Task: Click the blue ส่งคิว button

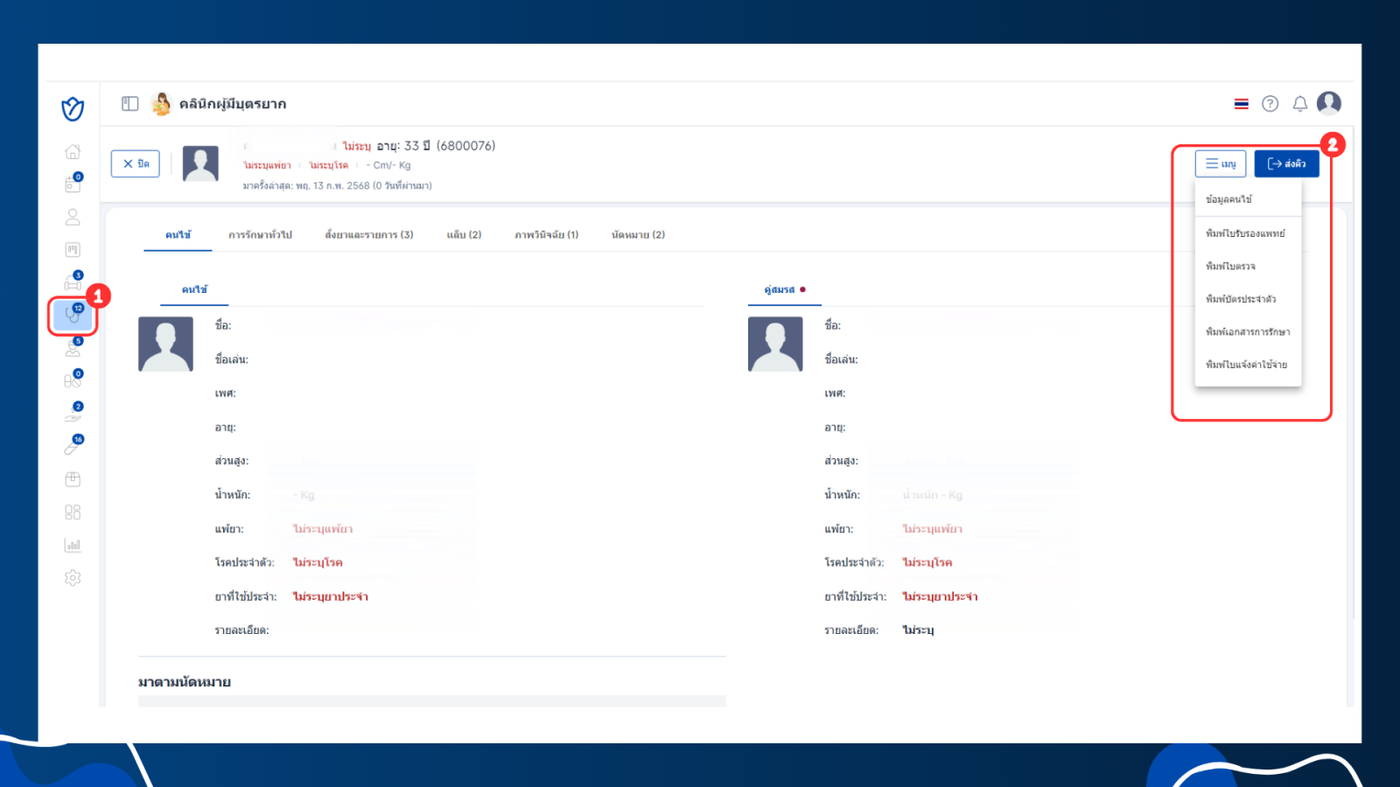Action: (x=1287, y=163)
